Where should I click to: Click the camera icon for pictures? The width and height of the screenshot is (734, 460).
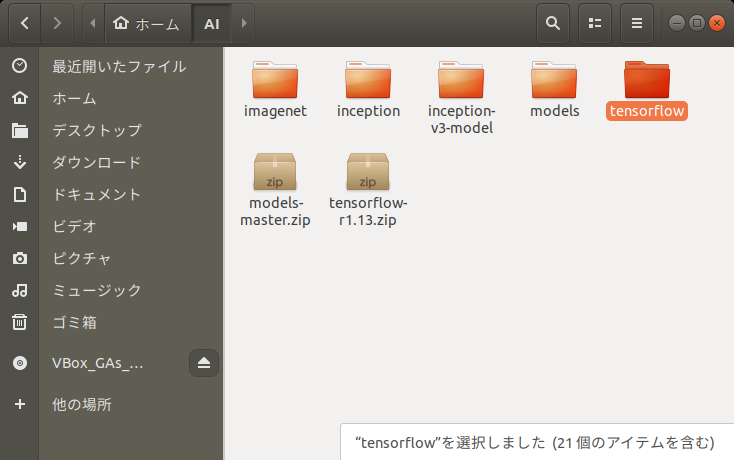(x=20, y=258)
